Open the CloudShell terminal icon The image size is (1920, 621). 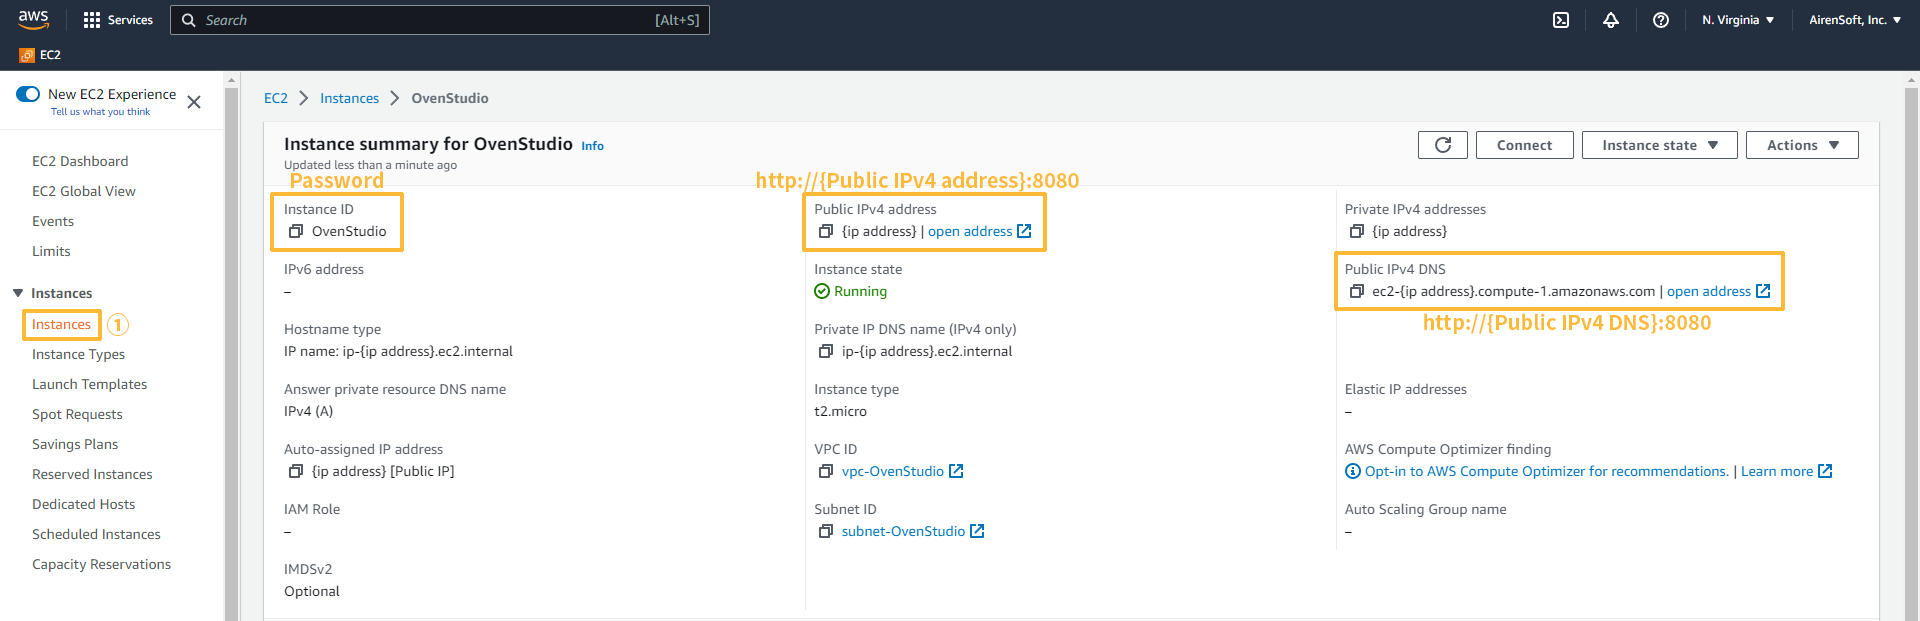(x=1561, y=20)
